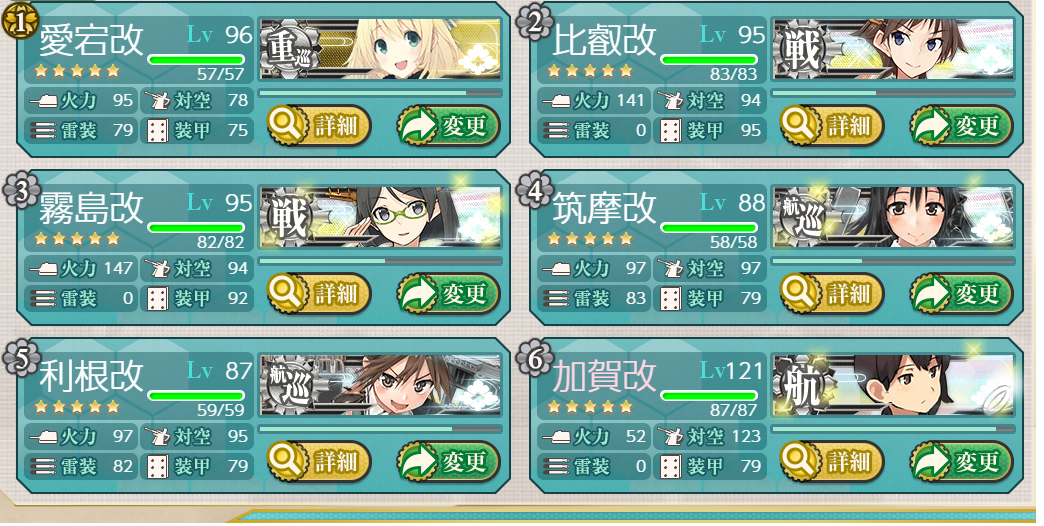Click 変更 on 筑摩改 card
This screenshot has width=1044, height=526.
pyautogui.click(x=961, y=293)
